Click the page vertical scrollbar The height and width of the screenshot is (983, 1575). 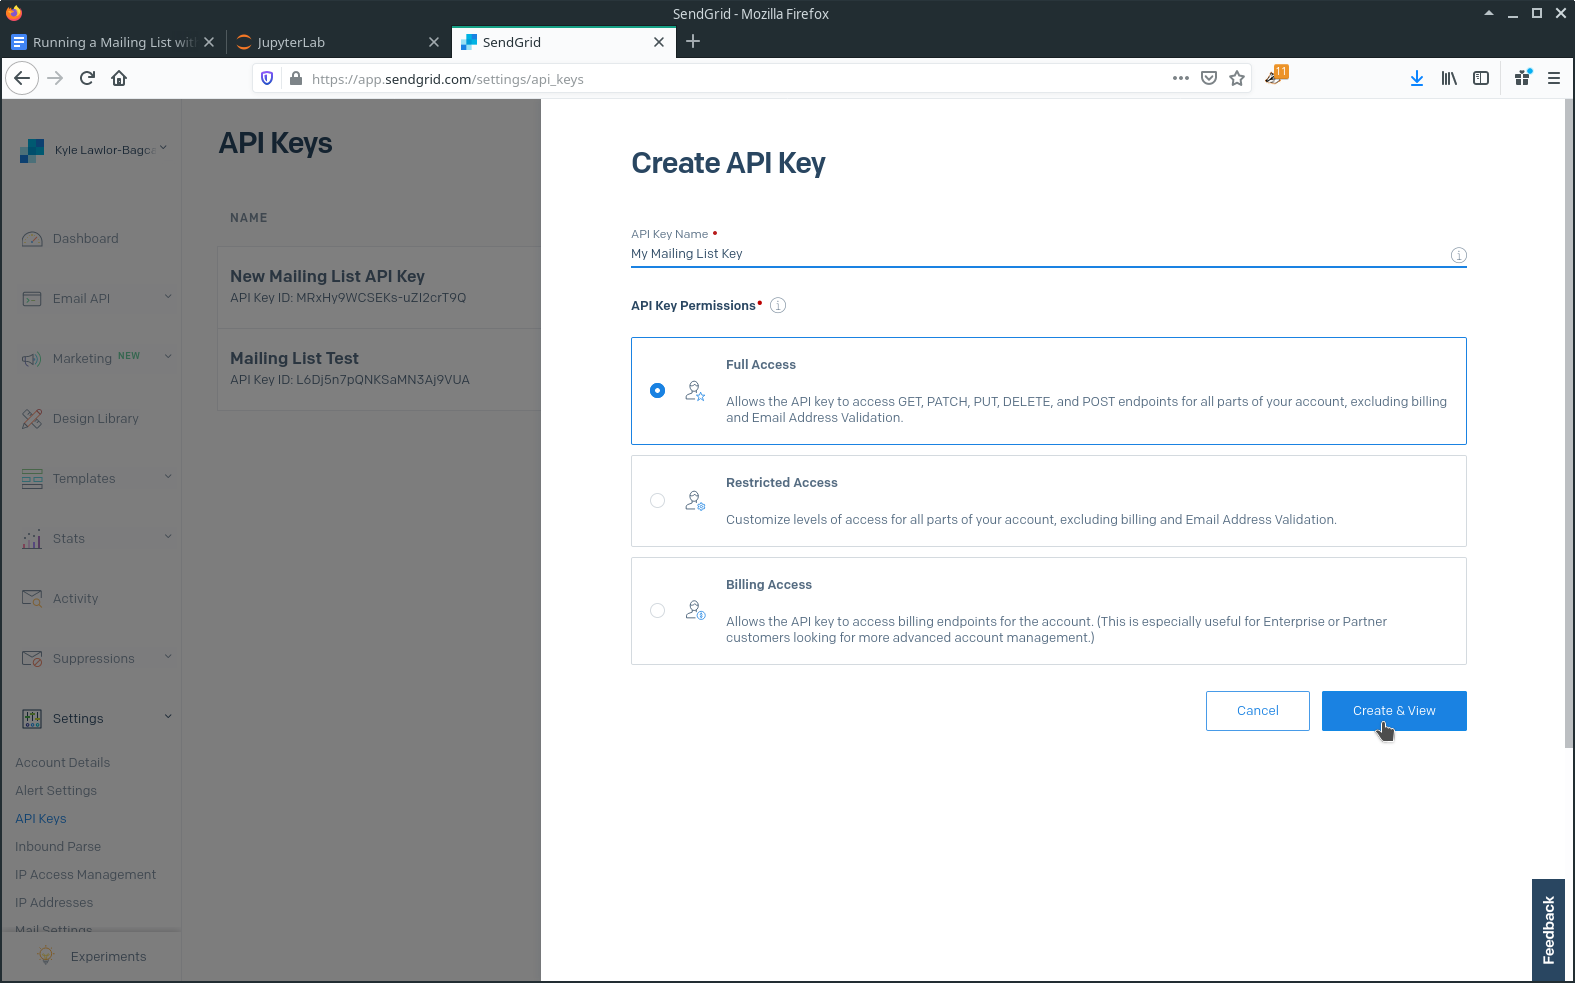tap(1569, 423)
